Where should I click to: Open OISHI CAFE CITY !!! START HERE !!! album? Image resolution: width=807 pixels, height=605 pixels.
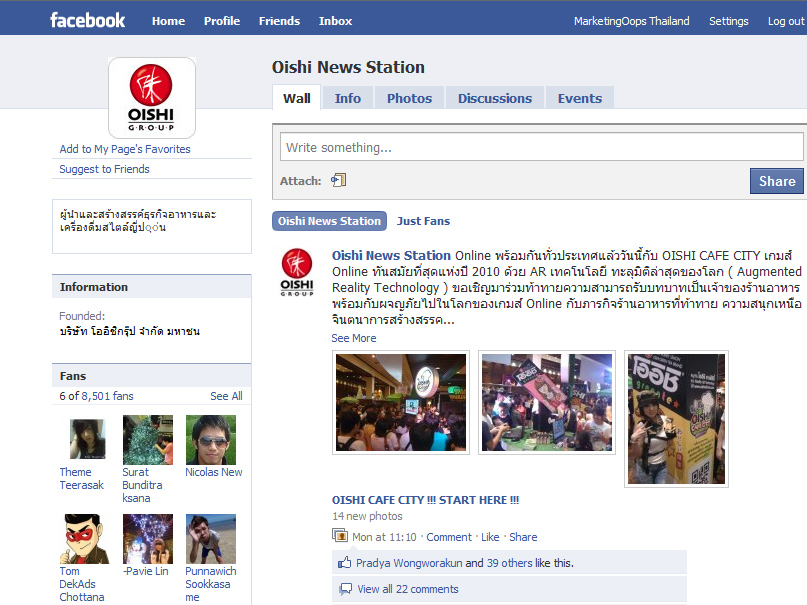(x=425, y=500)
